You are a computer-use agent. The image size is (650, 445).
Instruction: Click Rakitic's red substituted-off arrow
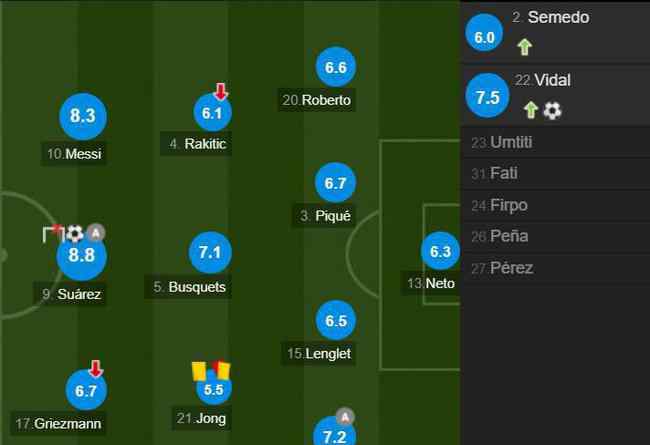(221, 91)
